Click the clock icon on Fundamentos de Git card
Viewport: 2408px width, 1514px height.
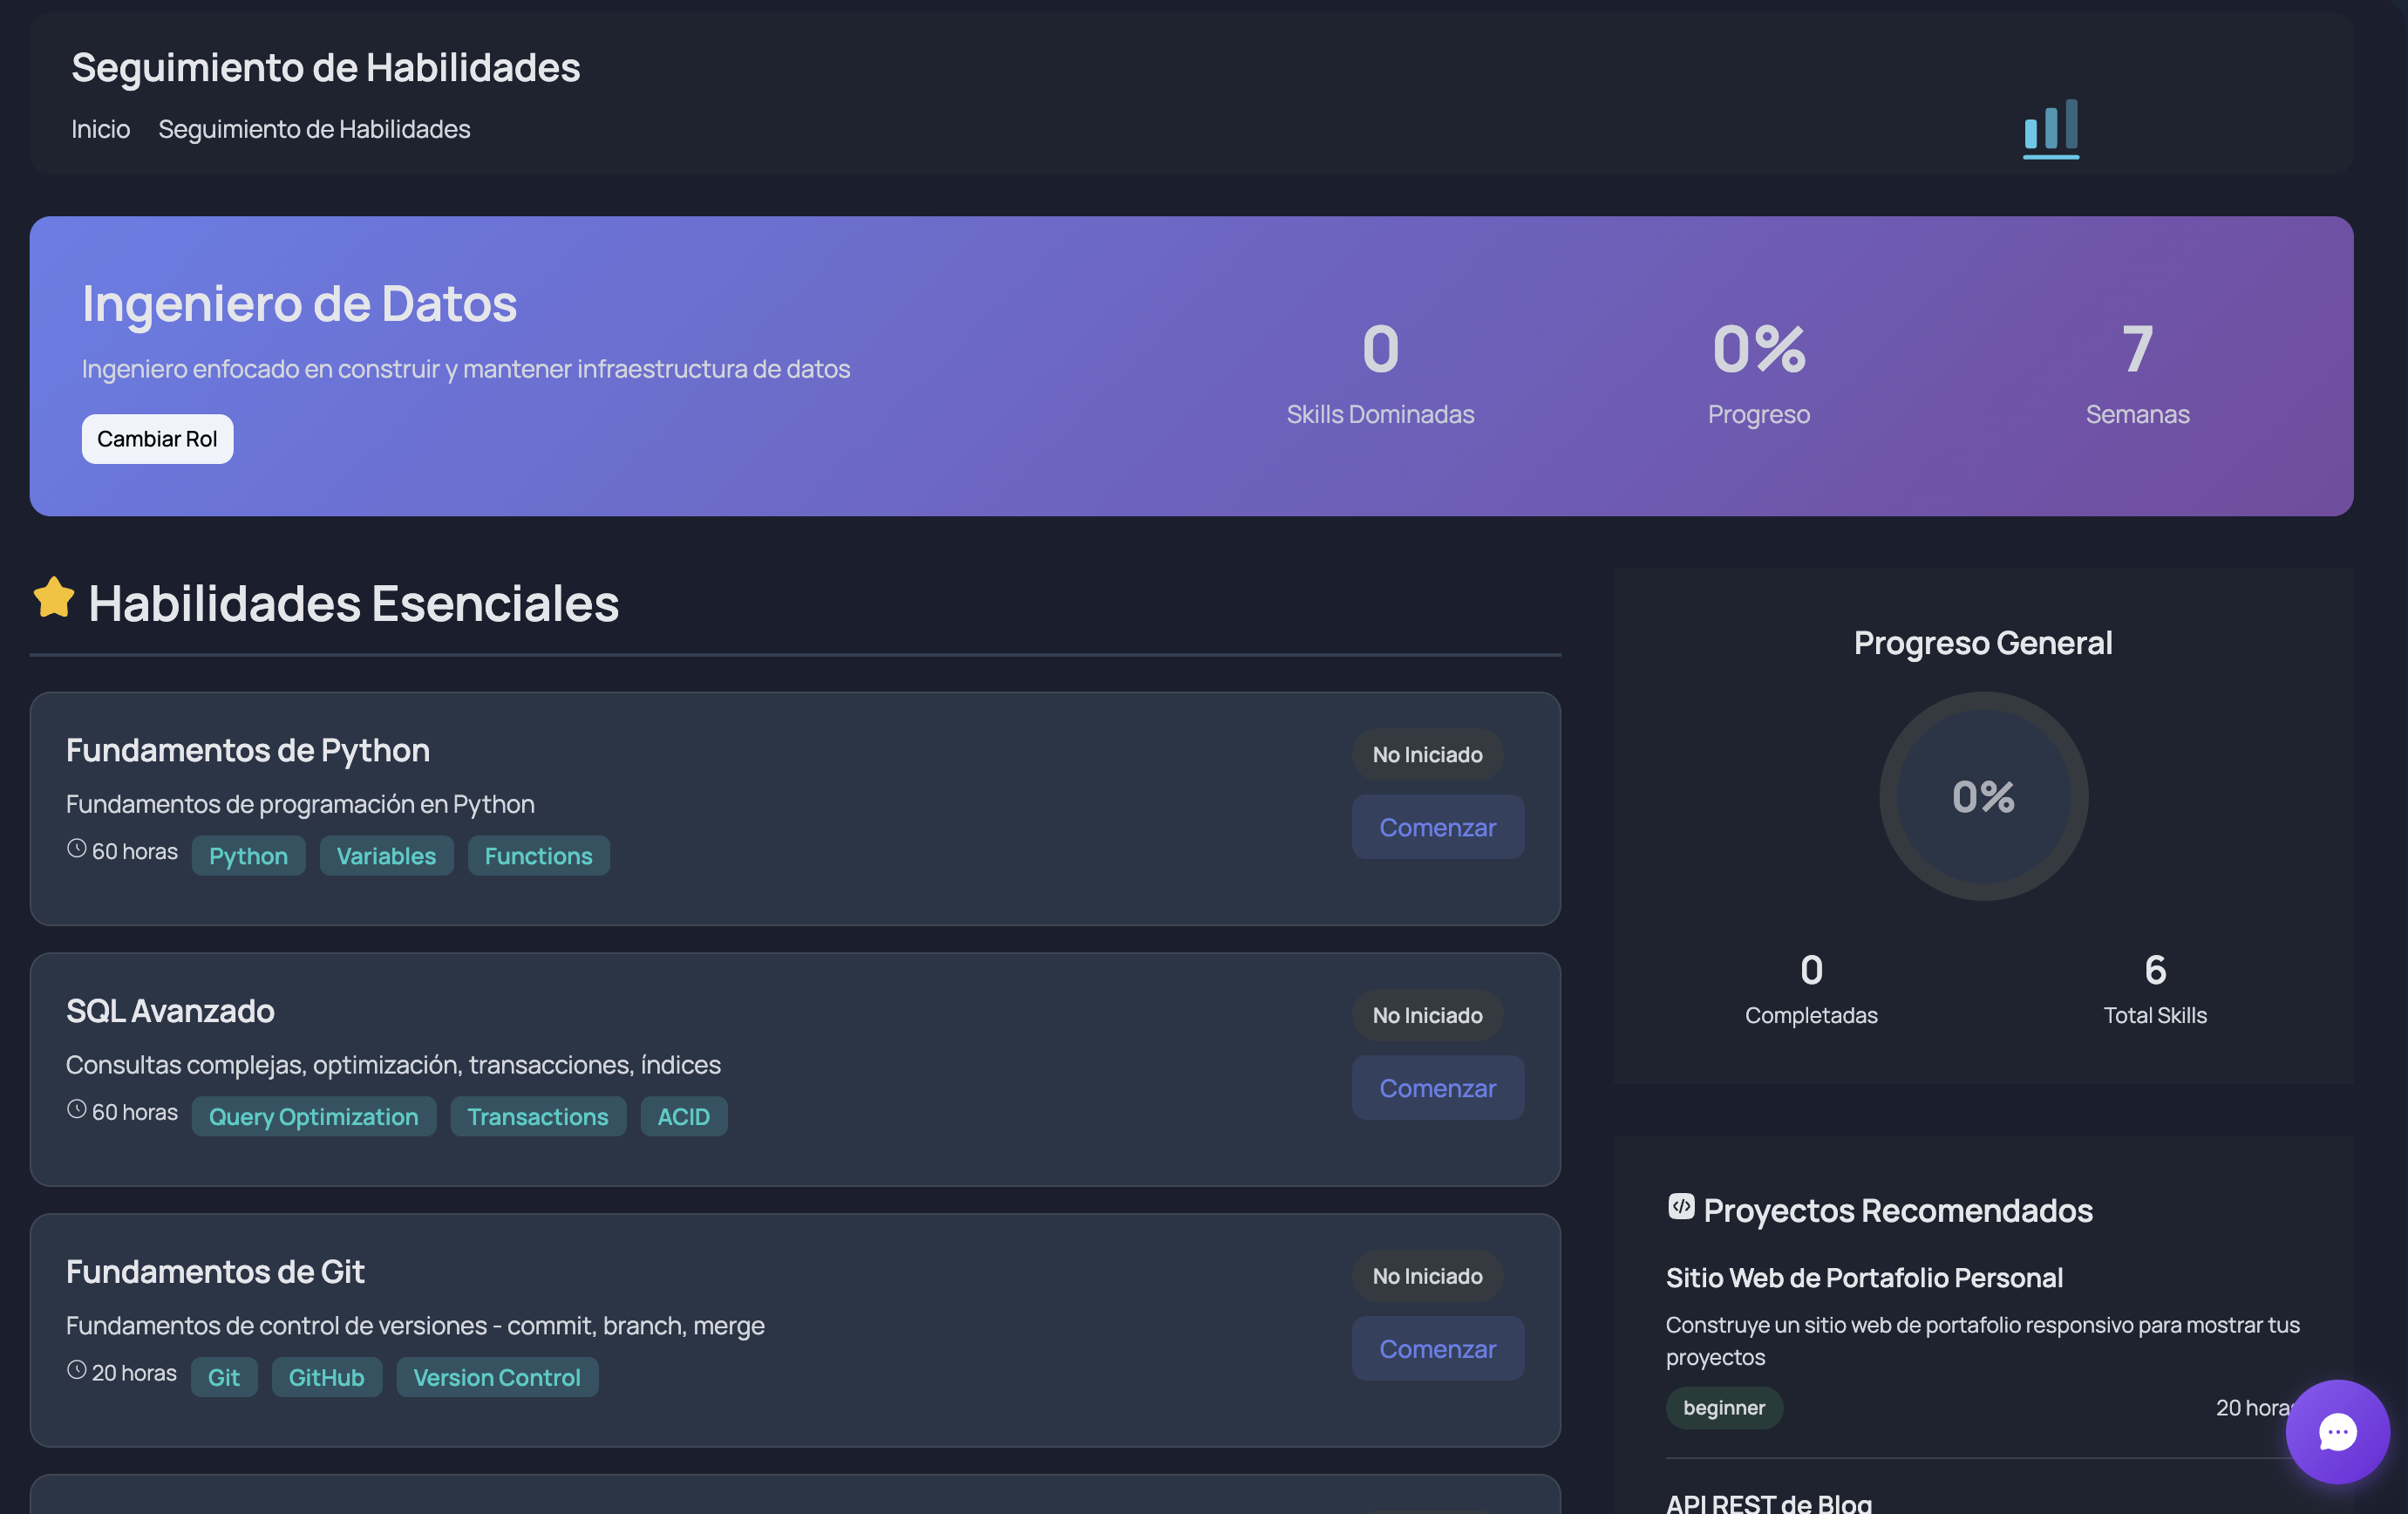pos(76,1371)
